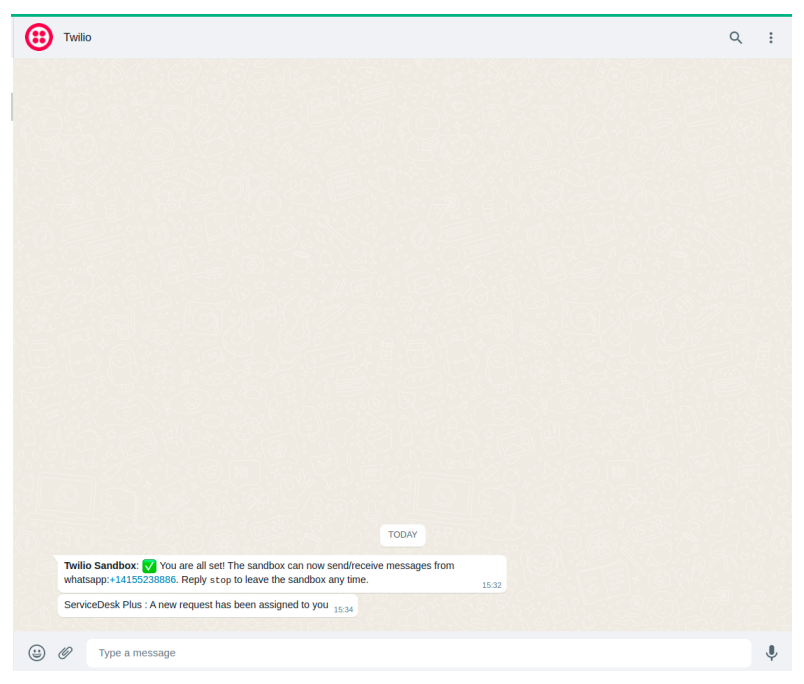This screenshot has height=684, width=804.
Task: Focus the "Type a message" field
Action: (x=418, y=653)
